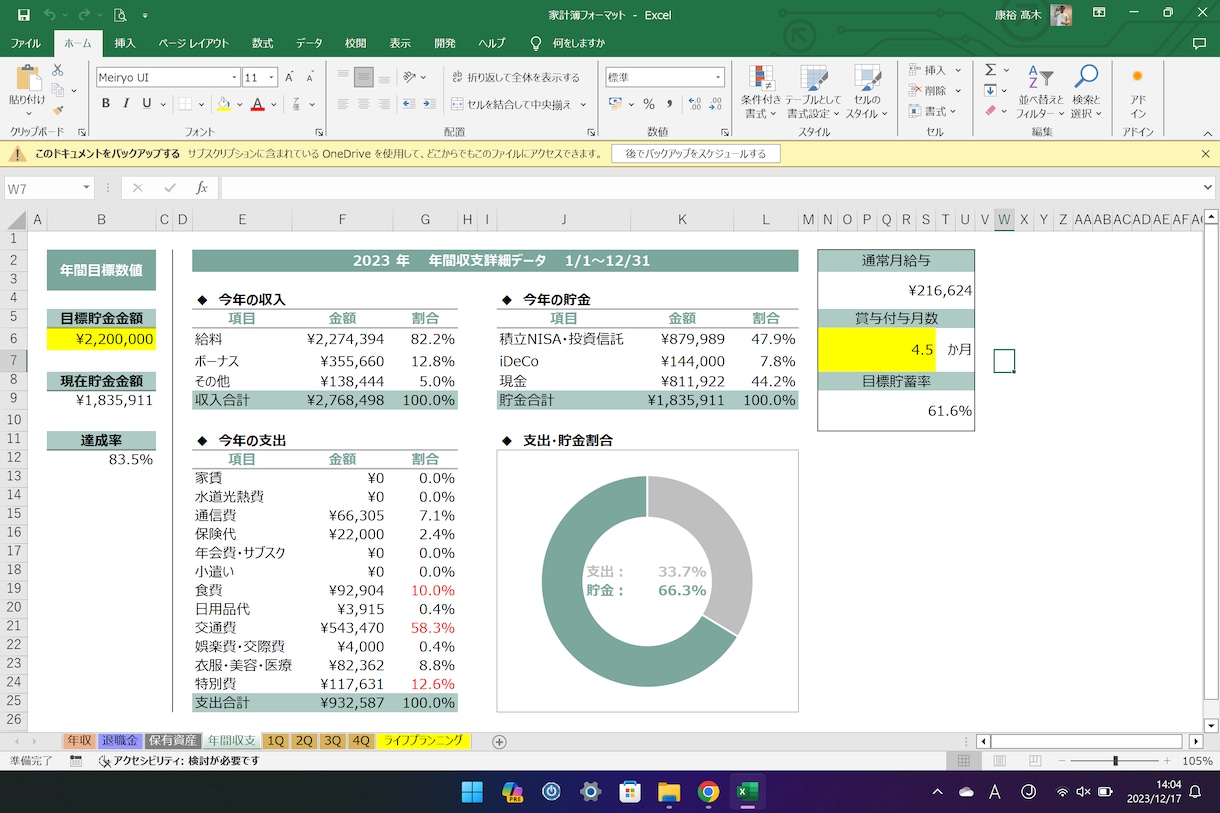The image size is (1220, 813).
Task: Open the comments icon in ribbon
Action: click(x=1199, y=43)
